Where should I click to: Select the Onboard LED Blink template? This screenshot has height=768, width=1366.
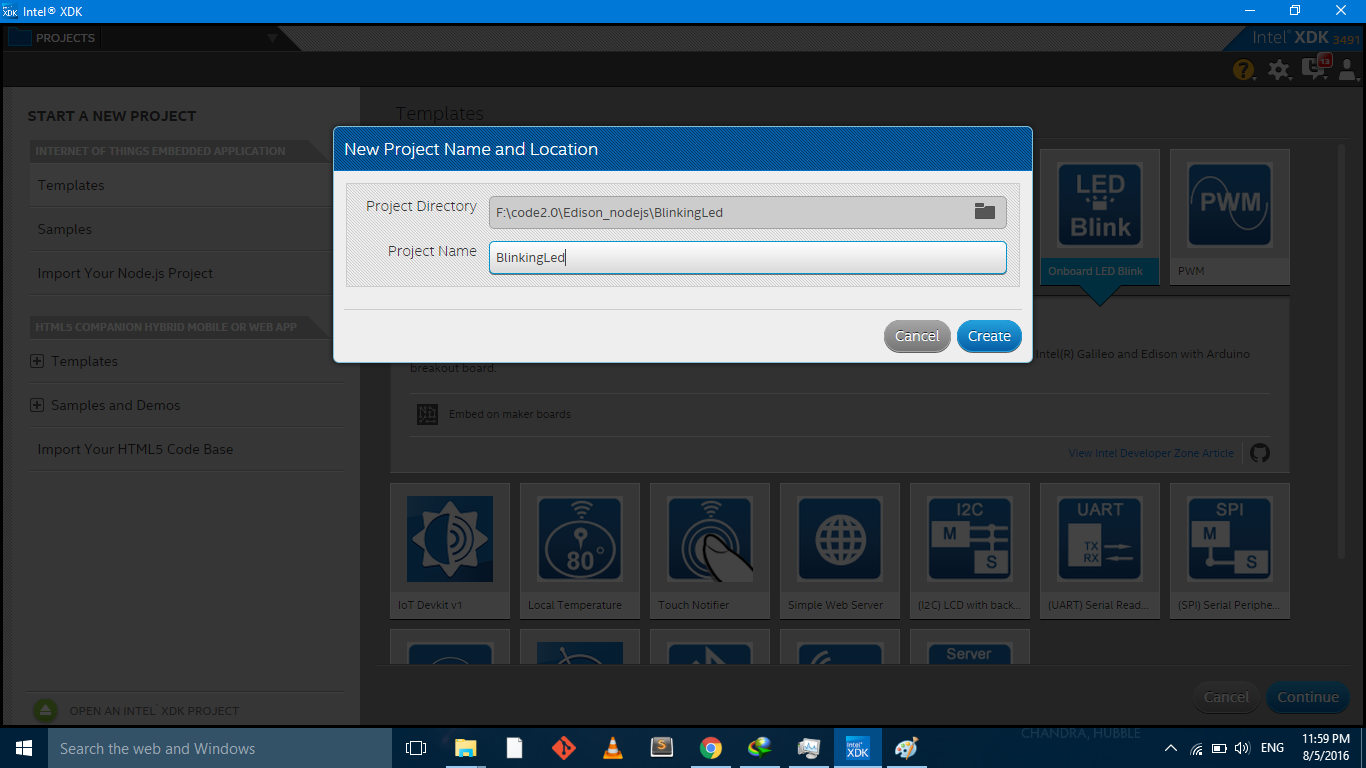(x=1099, y=217)
